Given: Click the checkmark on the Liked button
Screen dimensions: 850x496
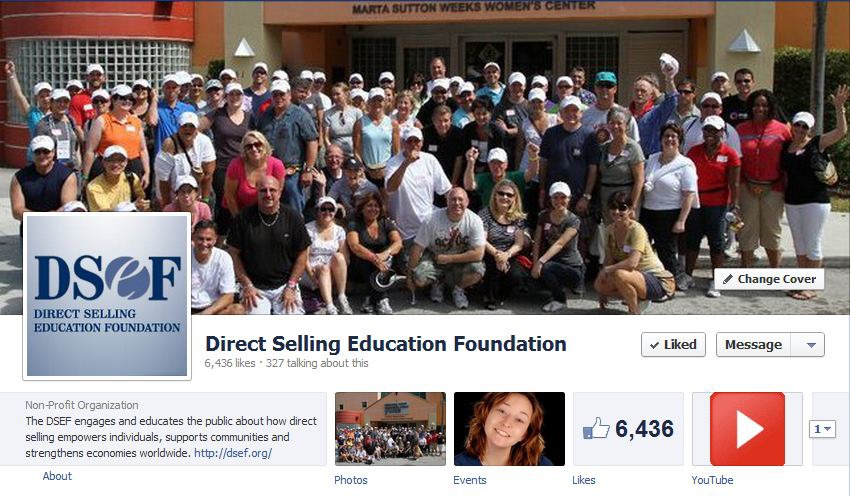Looking at the screenshot, I should (654, 345).
